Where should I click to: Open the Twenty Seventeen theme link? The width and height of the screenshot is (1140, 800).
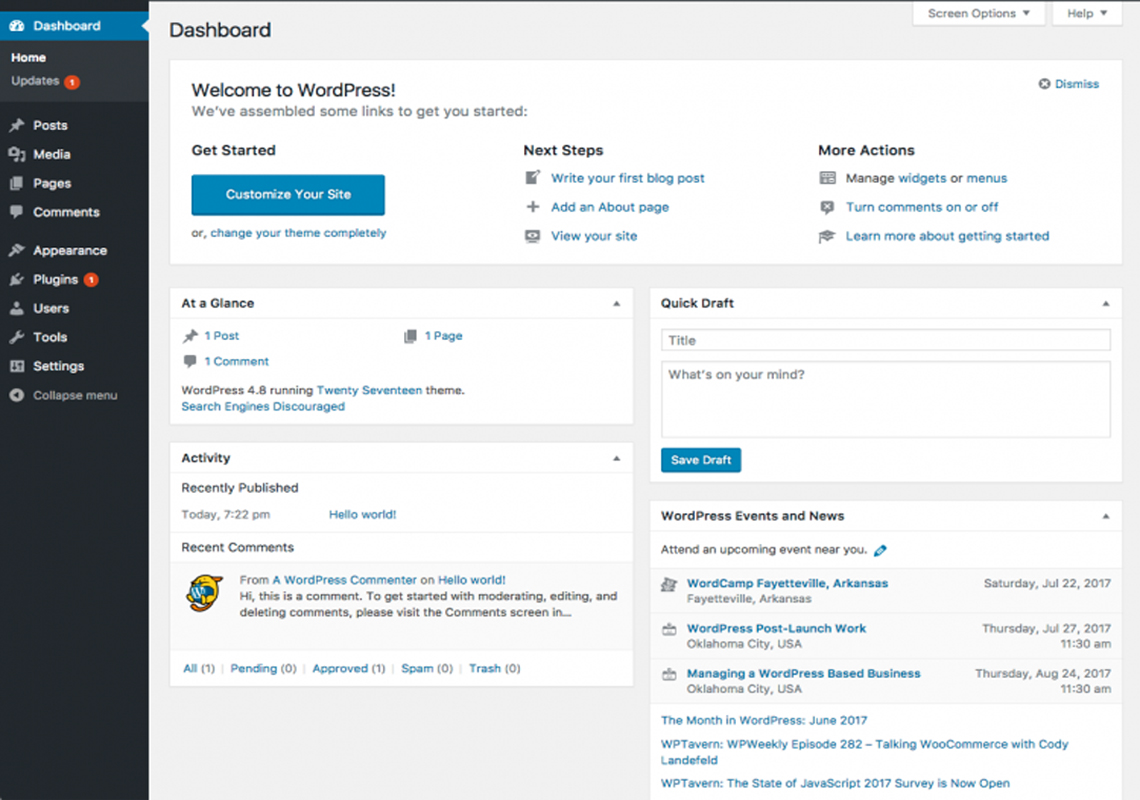point(369,391)
